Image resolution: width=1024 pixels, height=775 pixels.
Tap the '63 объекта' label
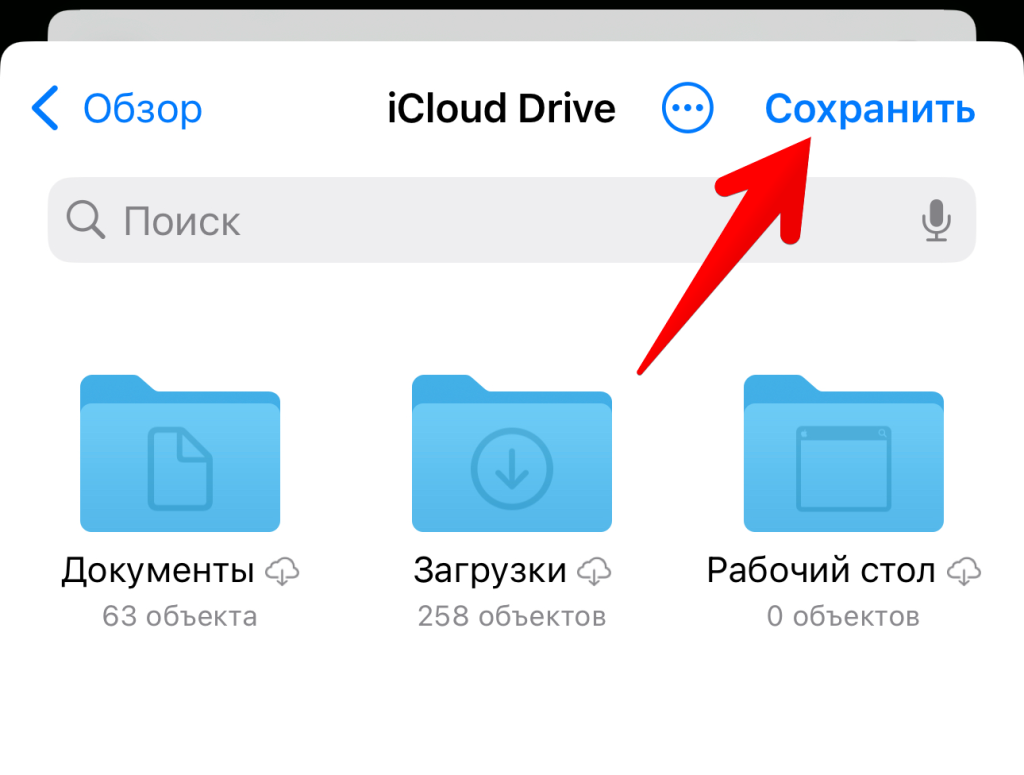pos(180,616)
